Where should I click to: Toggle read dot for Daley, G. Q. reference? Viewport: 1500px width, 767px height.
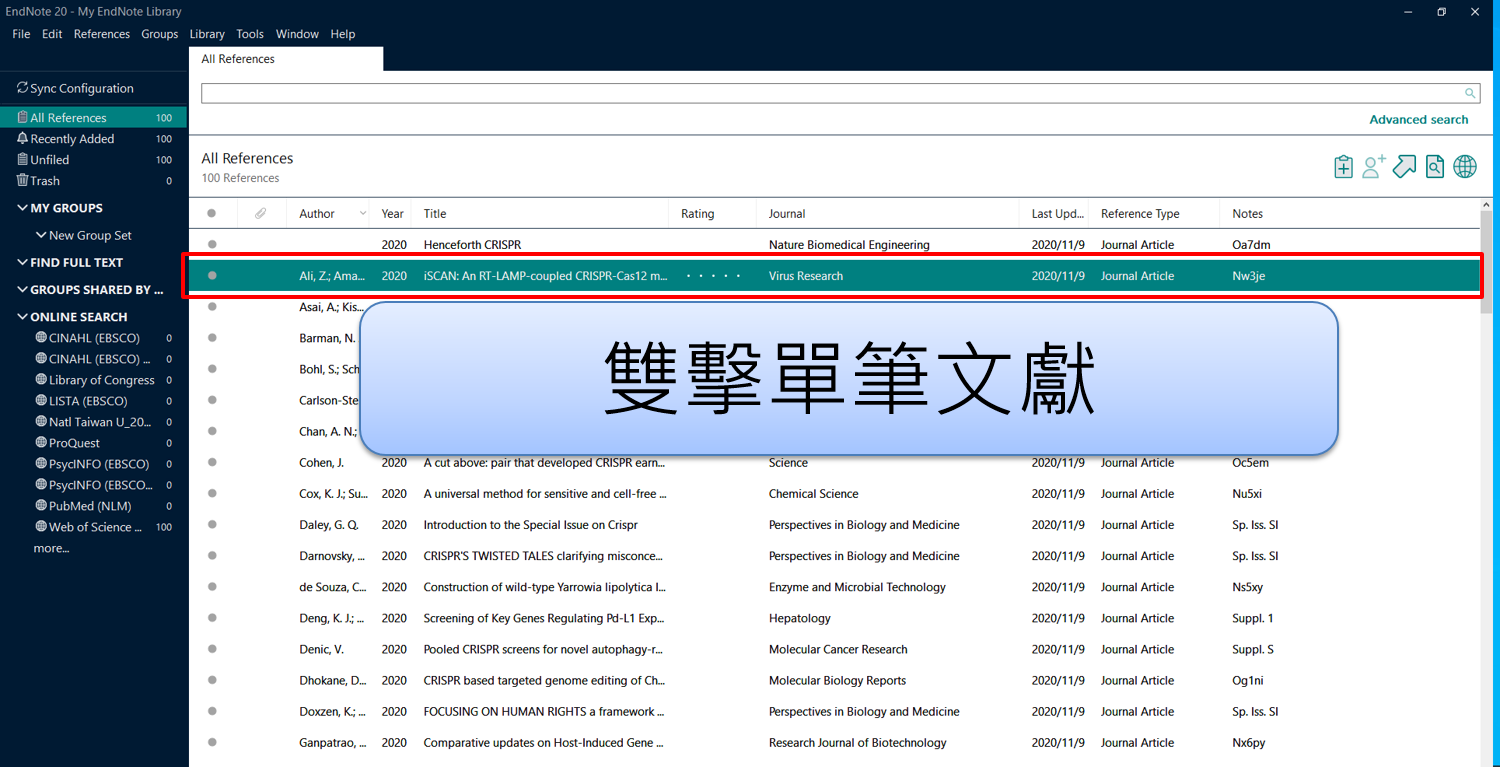[212, 525]
